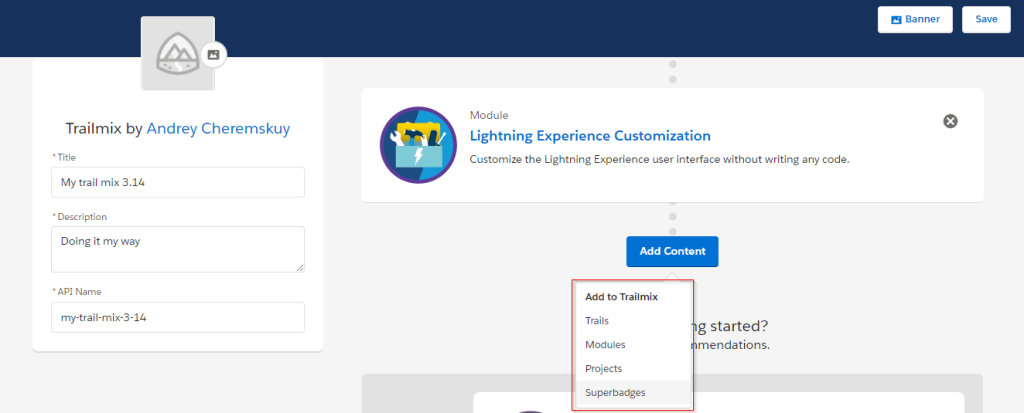Open the Lightning Experience Customization title link
Image resolution: width=1024 pixels, height=413 pixels.
tap(590, 136)
